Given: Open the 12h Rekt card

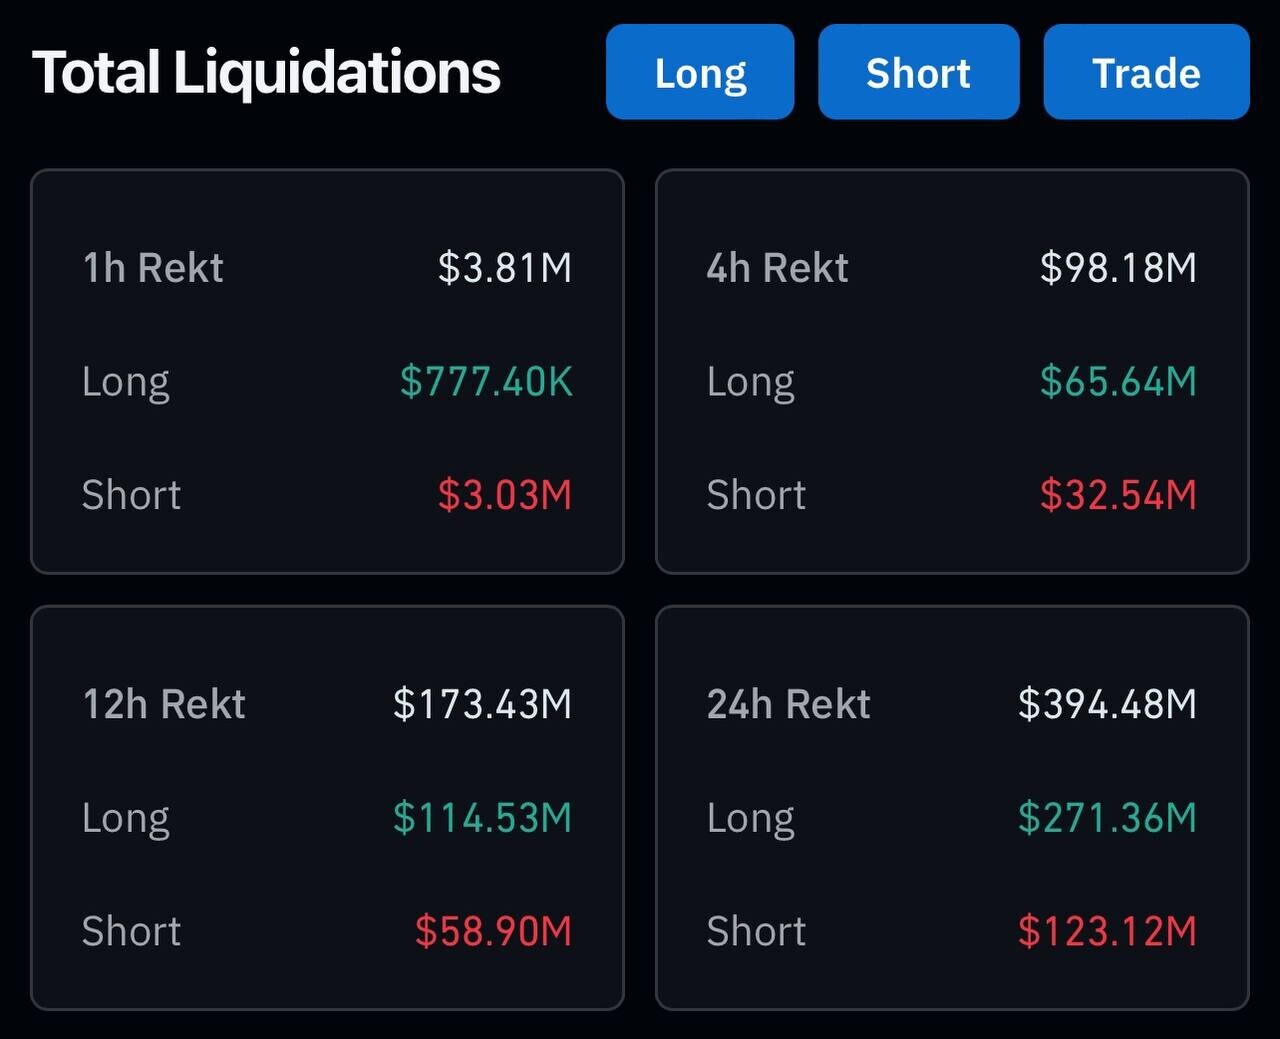Looking at the screenshot, I should 327,808.
